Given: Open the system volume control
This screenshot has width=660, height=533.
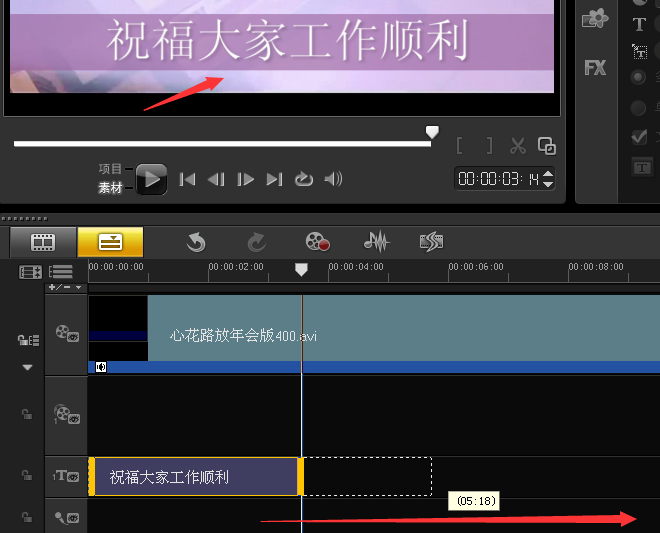Looking at the screenshot, I should click(333, 179).
